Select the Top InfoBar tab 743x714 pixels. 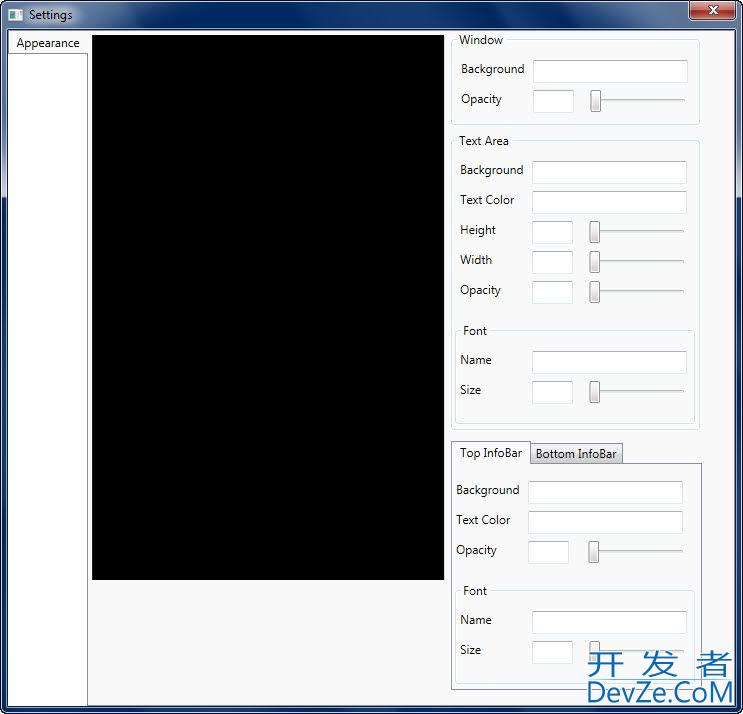point(491,453)
